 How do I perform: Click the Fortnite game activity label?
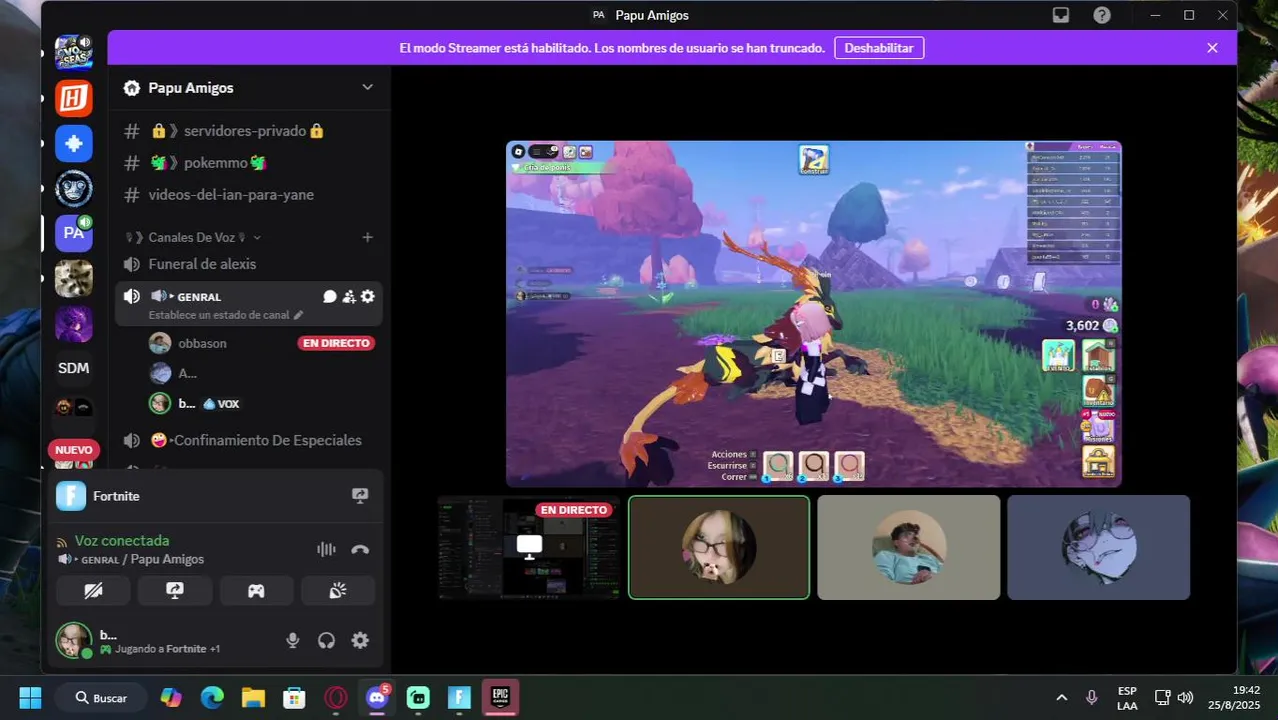click(116, 496)
